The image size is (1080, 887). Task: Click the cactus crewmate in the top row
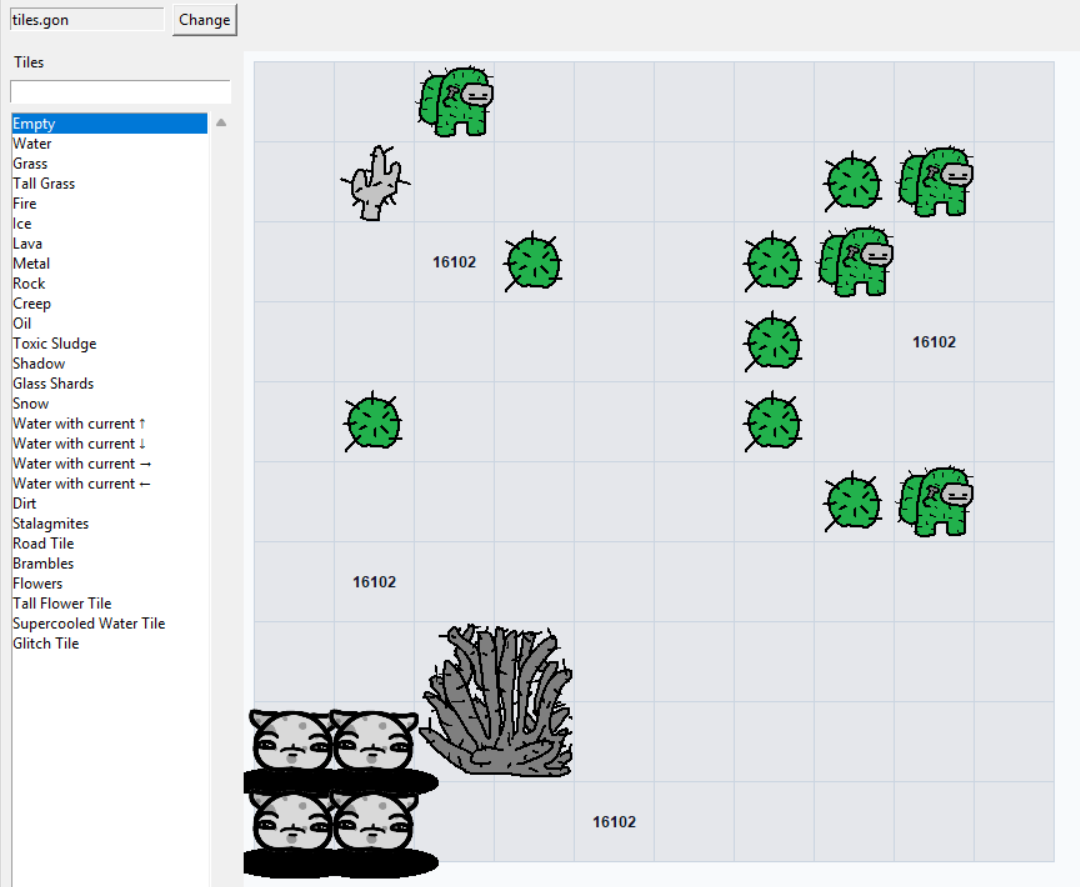point(455,102)
